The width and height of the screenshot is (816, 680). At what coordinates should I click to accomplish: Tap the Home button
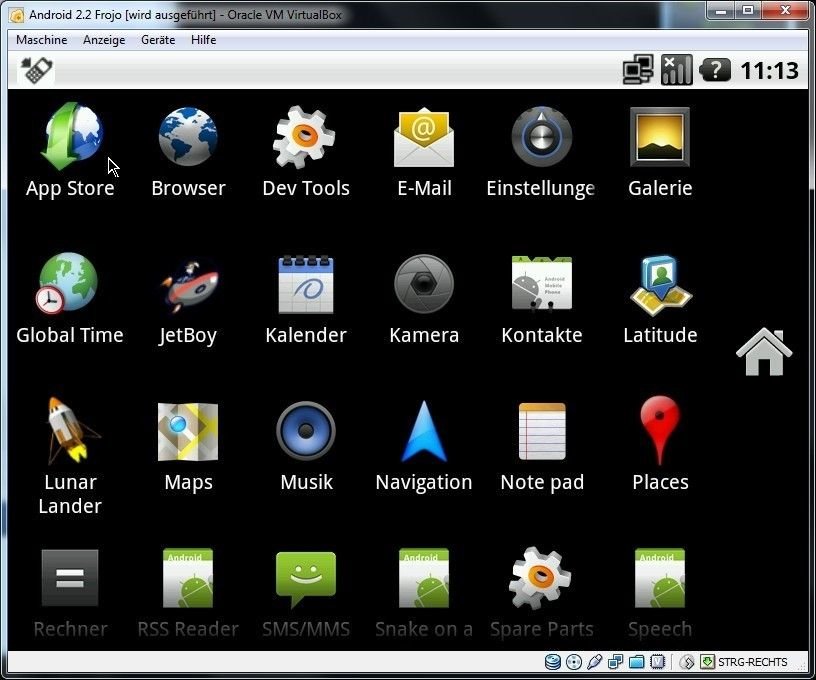pos(763,352)
